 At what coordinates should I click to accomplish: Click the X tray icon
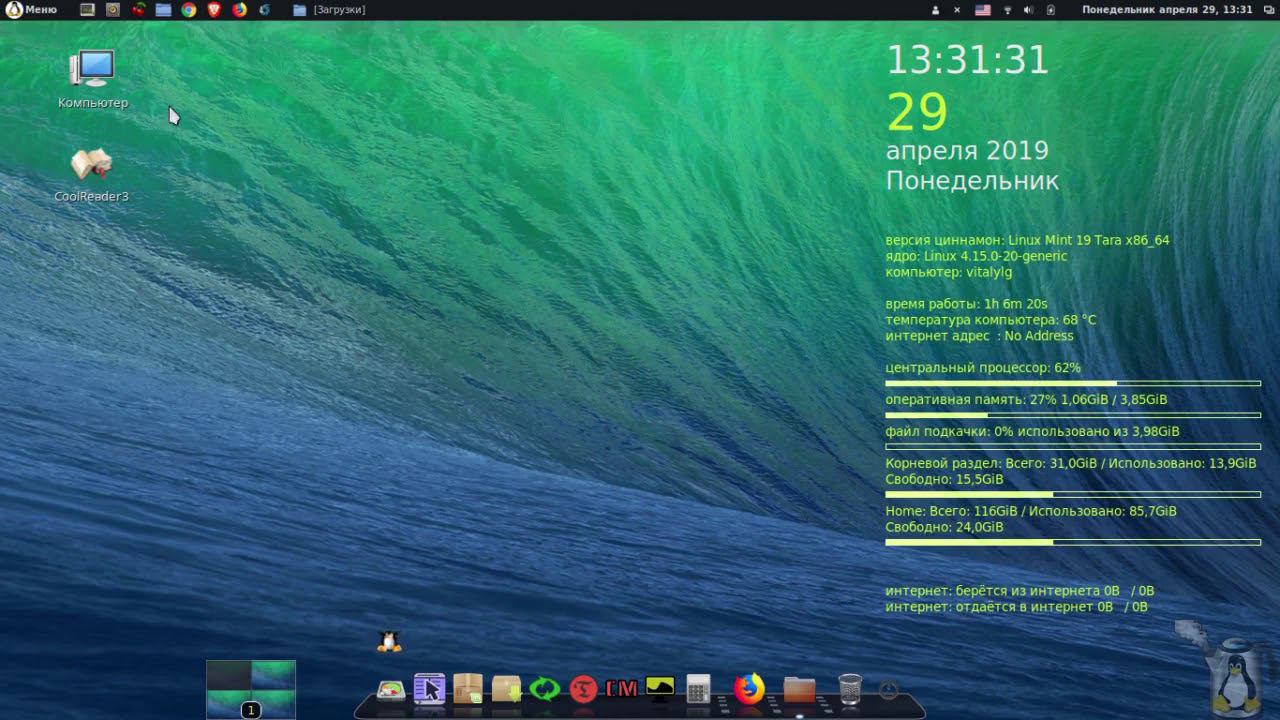(x=957, y=10)
